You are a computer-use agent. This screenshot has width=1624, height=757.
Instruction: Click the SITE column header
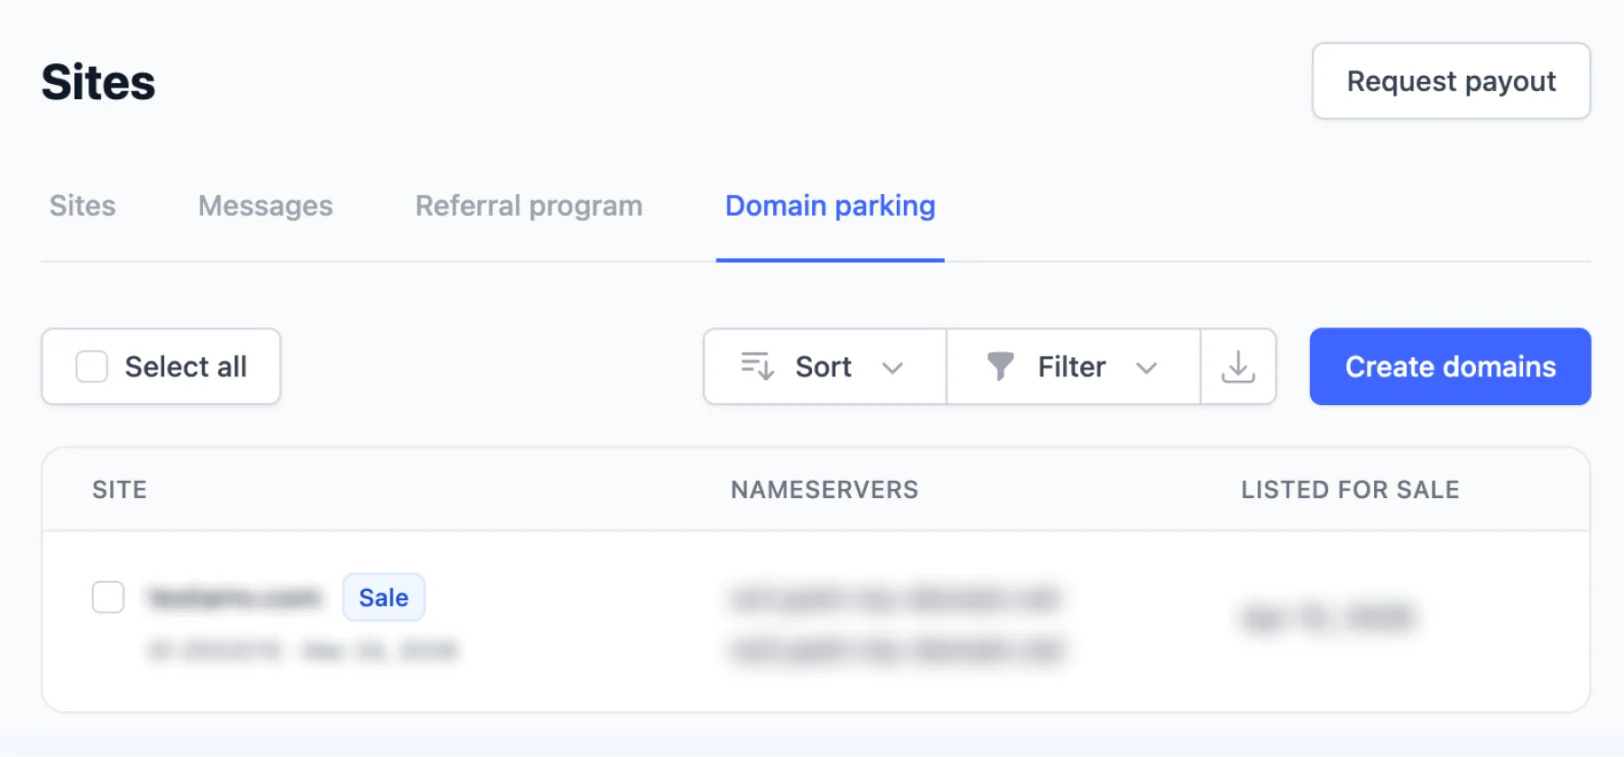tap(119, 490)
